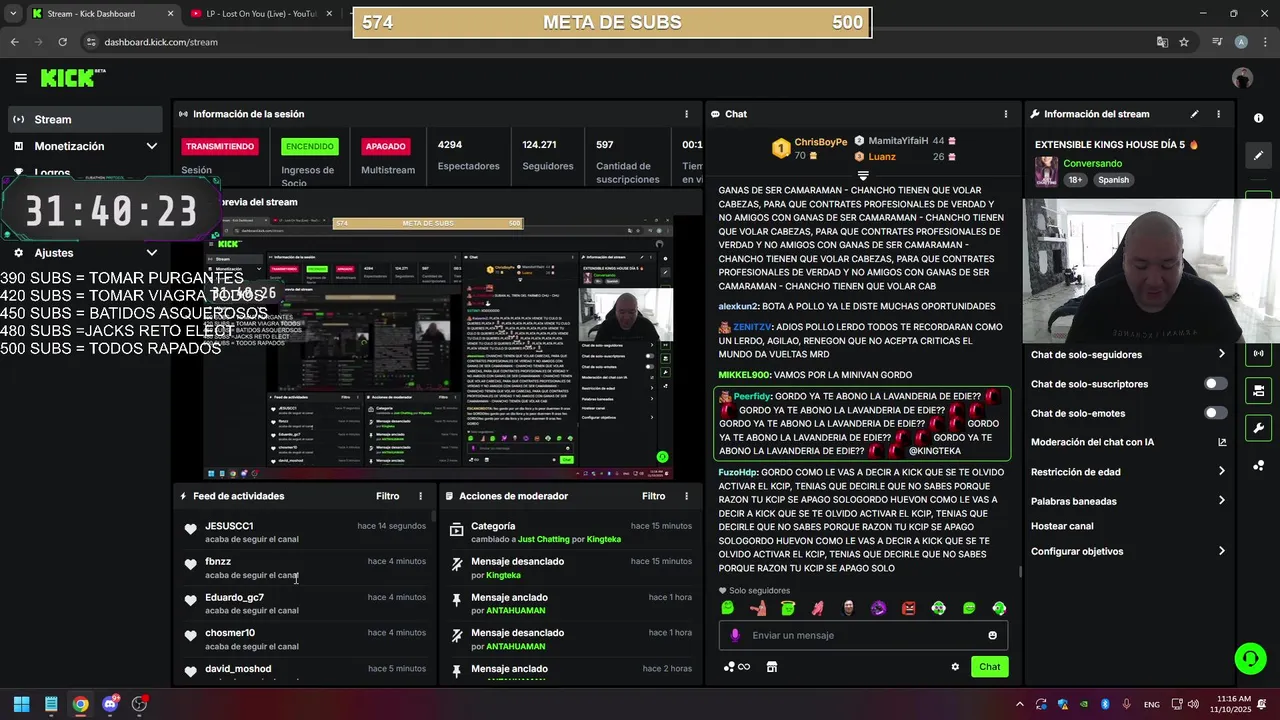Click the broadcast signal icon in sidebar
This screenshot has height=720, width=1280.
tap(1258, 353)
